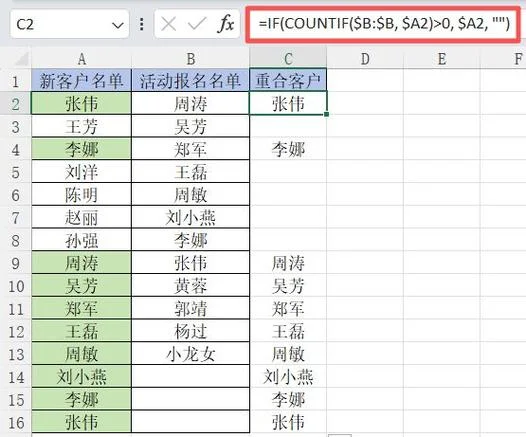Click cell A5 containing 刘洋
This screenshot has height=437, width=526.
(82, 172)
